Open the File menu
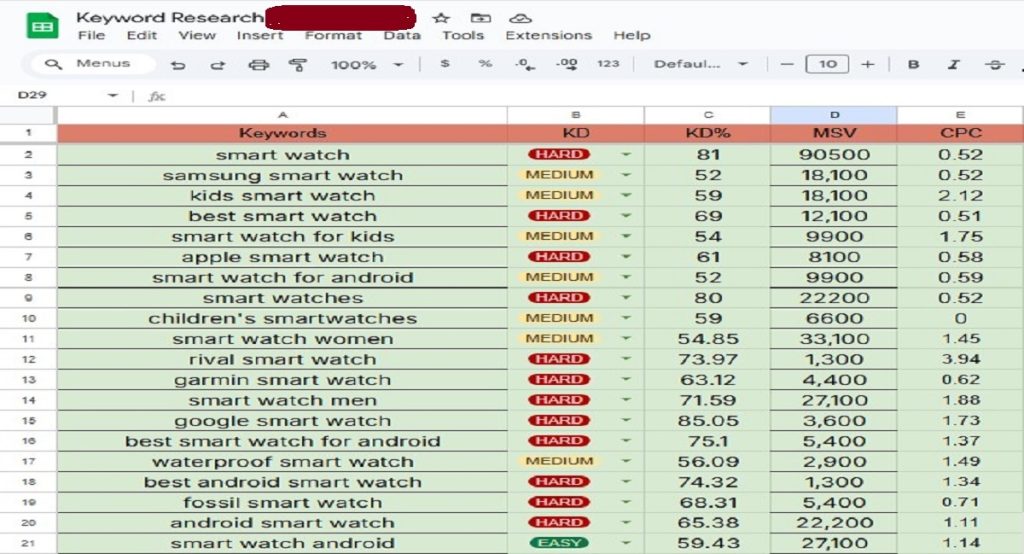 (x=91, y=35)
